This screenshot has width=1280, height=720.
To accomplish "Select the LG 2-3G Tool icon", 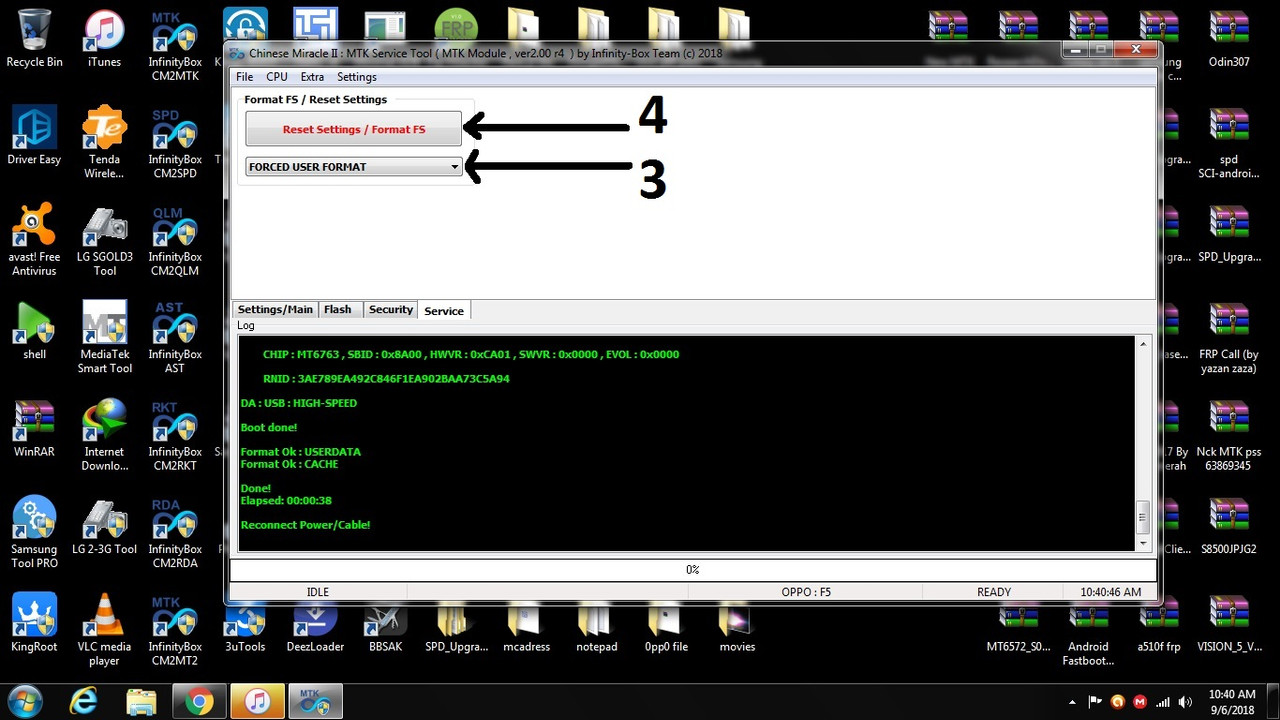I will pos(104,527).
